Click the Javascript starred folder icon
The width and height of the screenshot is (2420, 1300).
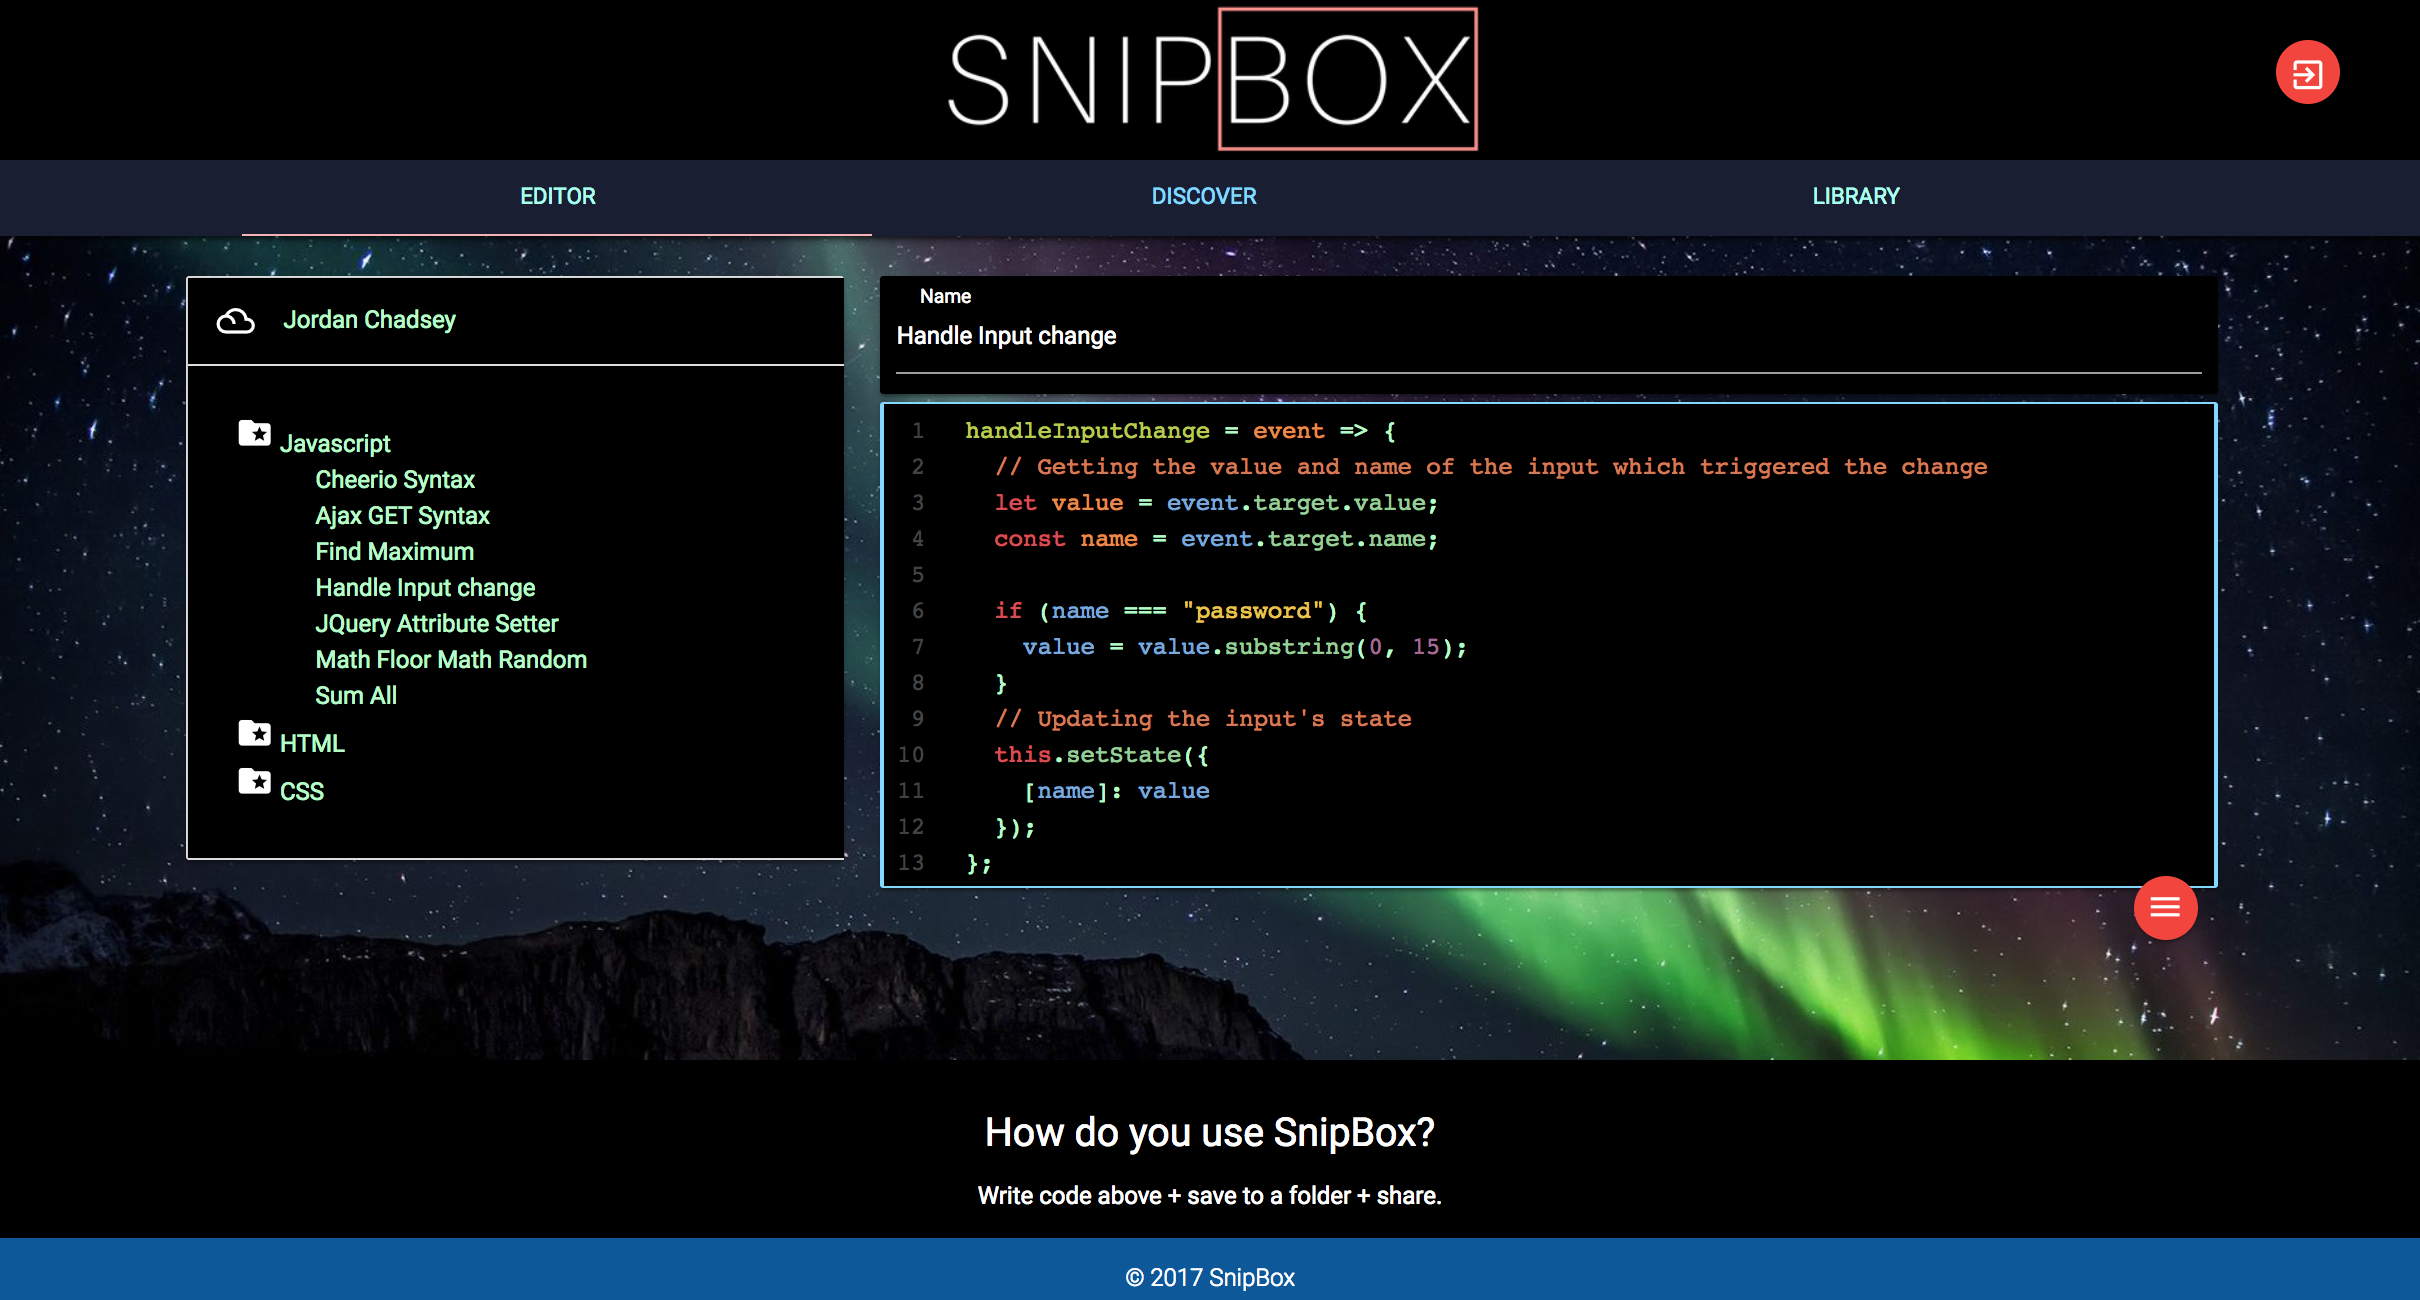(x=255, y=434)
